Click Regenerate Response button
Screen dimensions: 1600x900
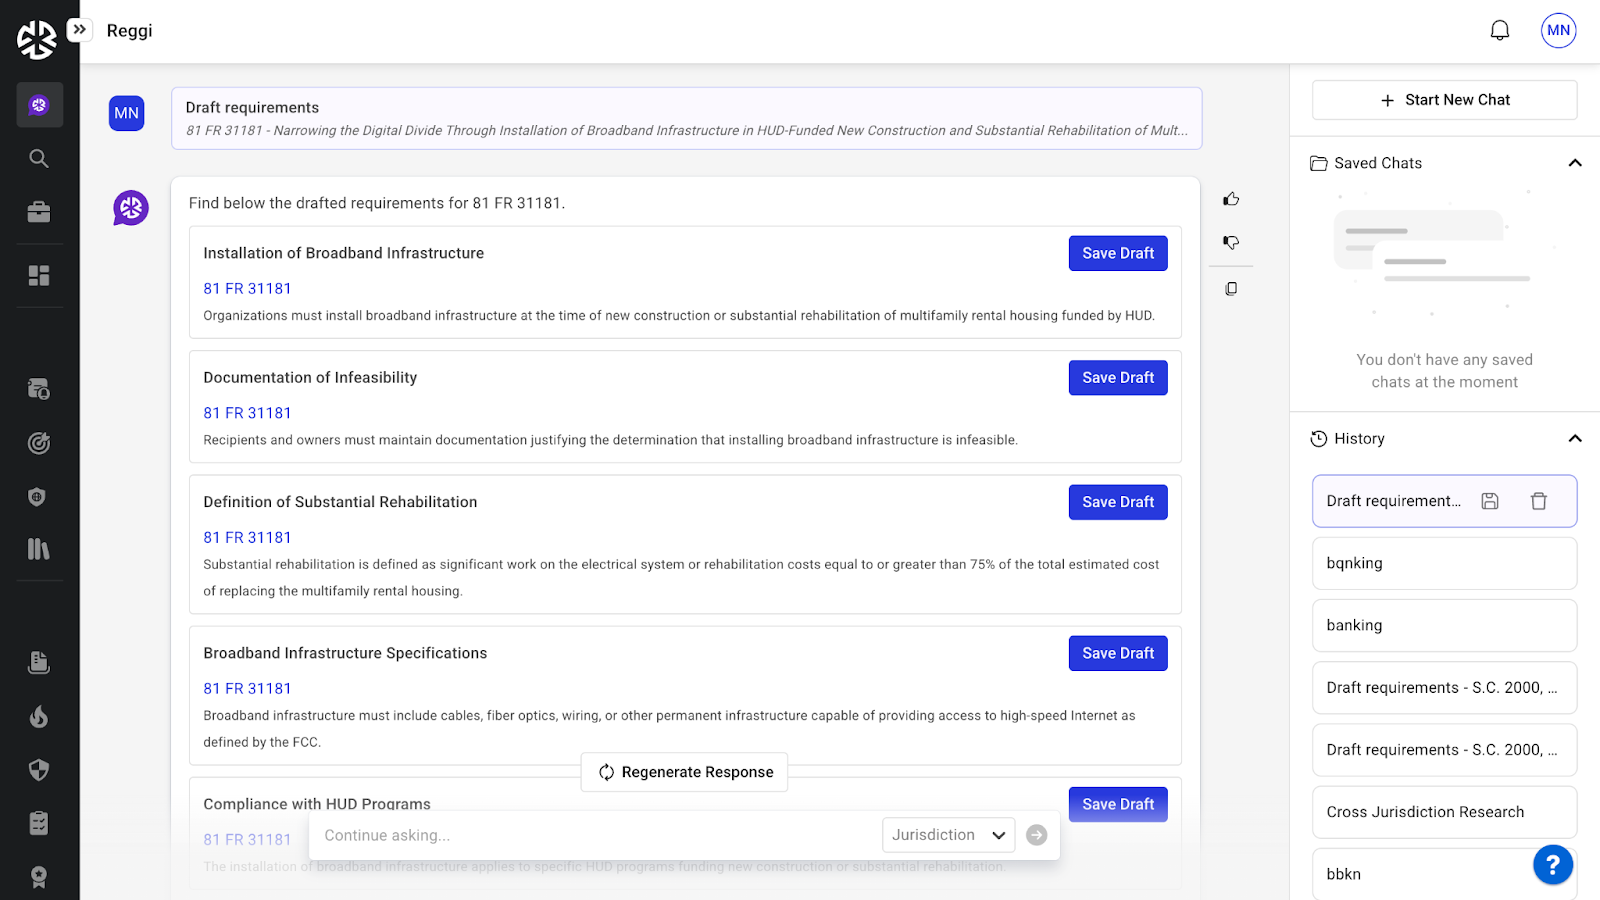(685, 772)
